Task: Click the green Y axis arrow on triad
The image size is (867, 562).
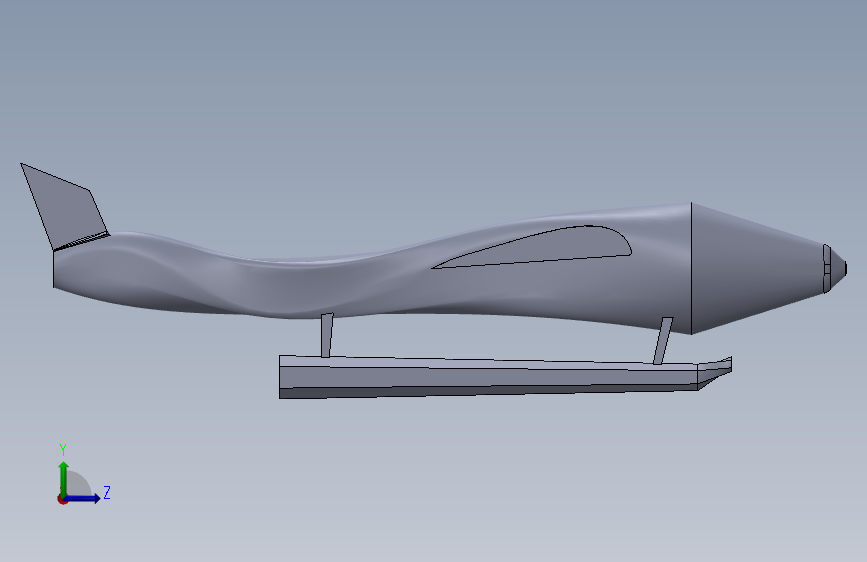Action: coord(64,478)
